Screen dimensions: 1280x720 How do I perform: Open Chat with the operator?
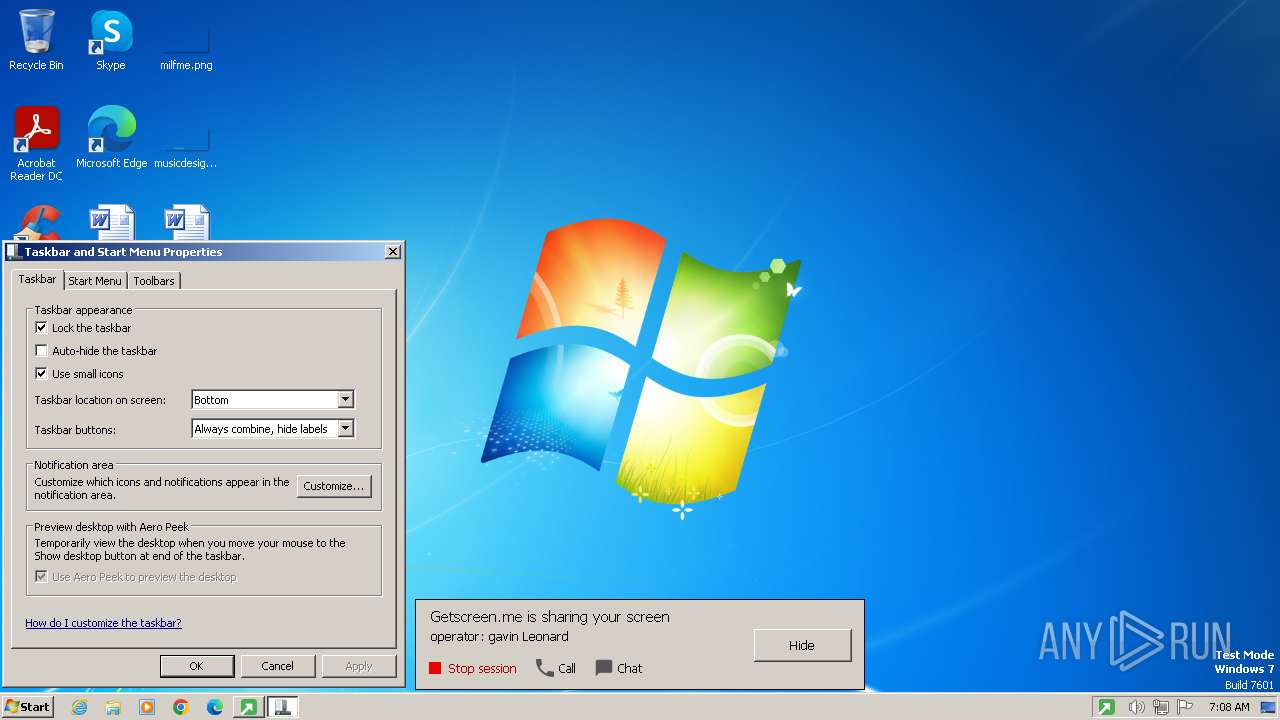619,669
